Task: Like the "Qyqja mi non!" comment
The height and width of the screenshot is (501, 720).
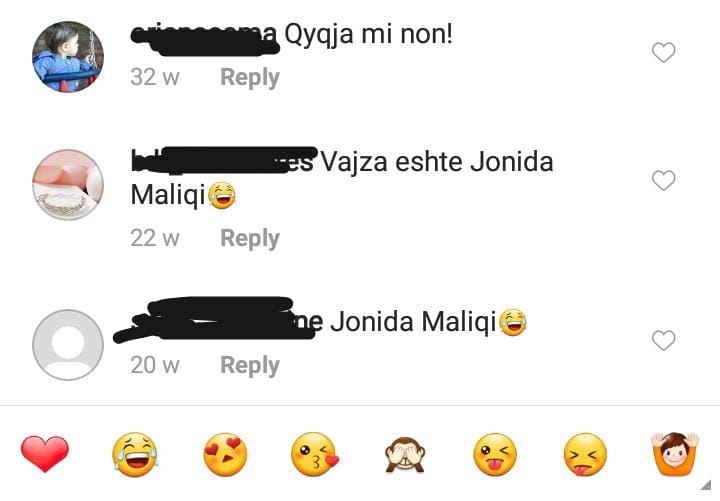Action: point(664,52)
